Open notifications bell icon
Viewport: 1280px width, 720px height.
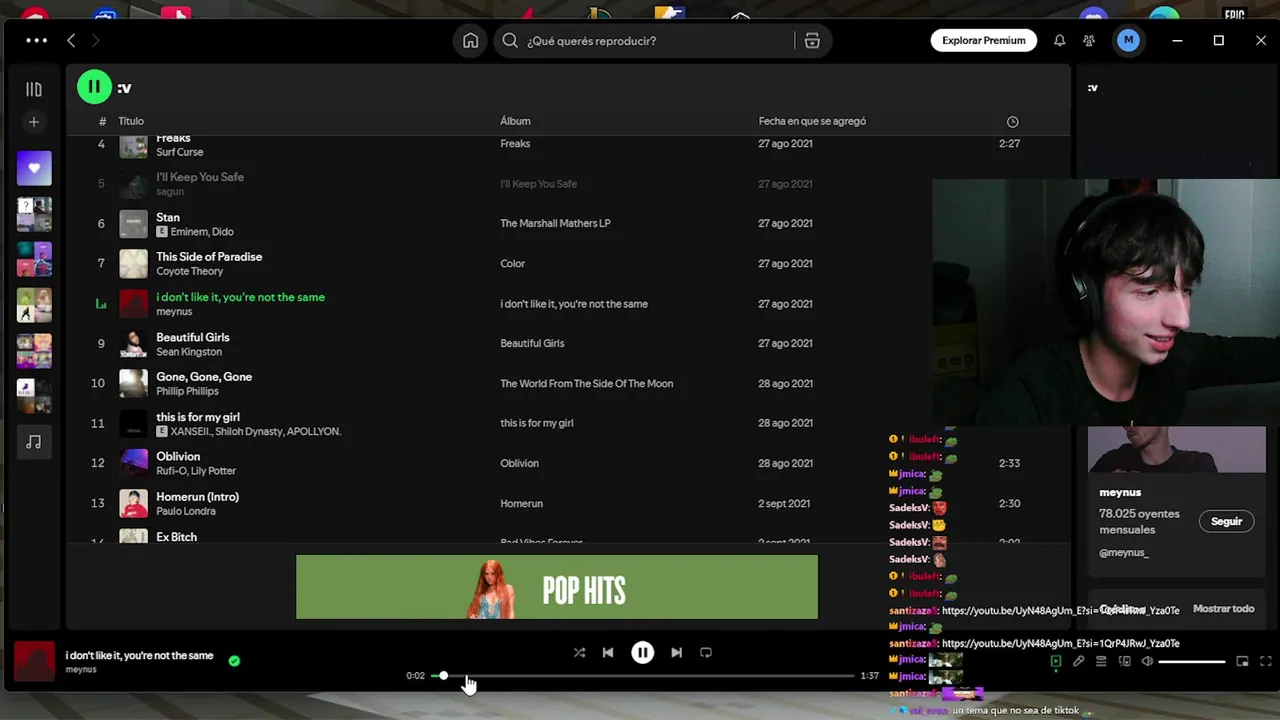point(1059,40)
